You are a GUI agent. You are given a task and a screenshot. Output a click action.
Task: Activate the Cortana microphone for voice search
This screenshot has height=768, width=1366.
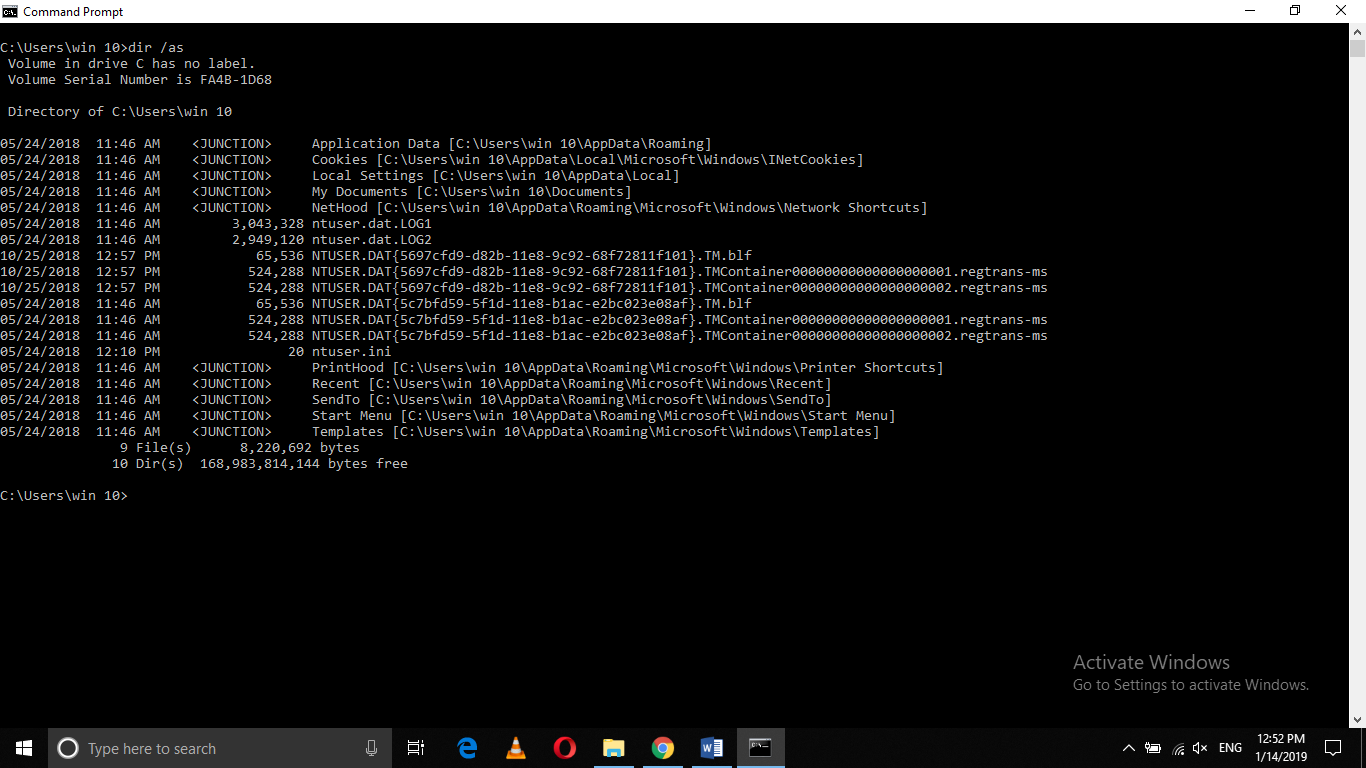(x=371, y=747)
